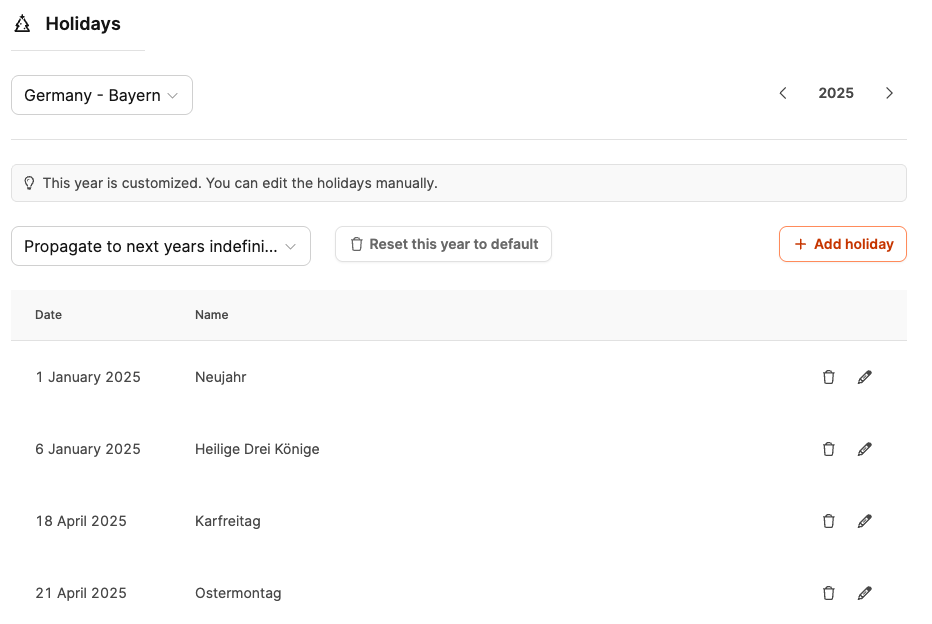Viewport: 932px width, 624px height.
Task: Delete Heilige Drei Könige holiday
Action: (x=828, y=449)
